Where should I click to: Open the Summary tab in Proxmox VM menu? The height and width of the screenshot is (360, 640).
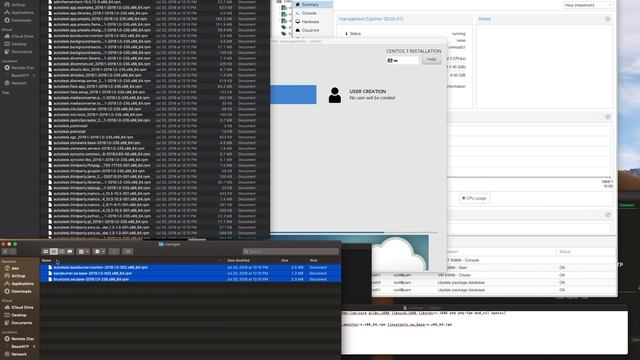point(313,4)
